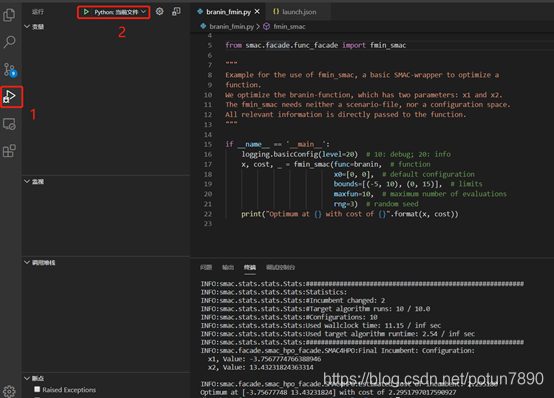Click the import line 'from smac.facade.func_facade'

(316, 45)
